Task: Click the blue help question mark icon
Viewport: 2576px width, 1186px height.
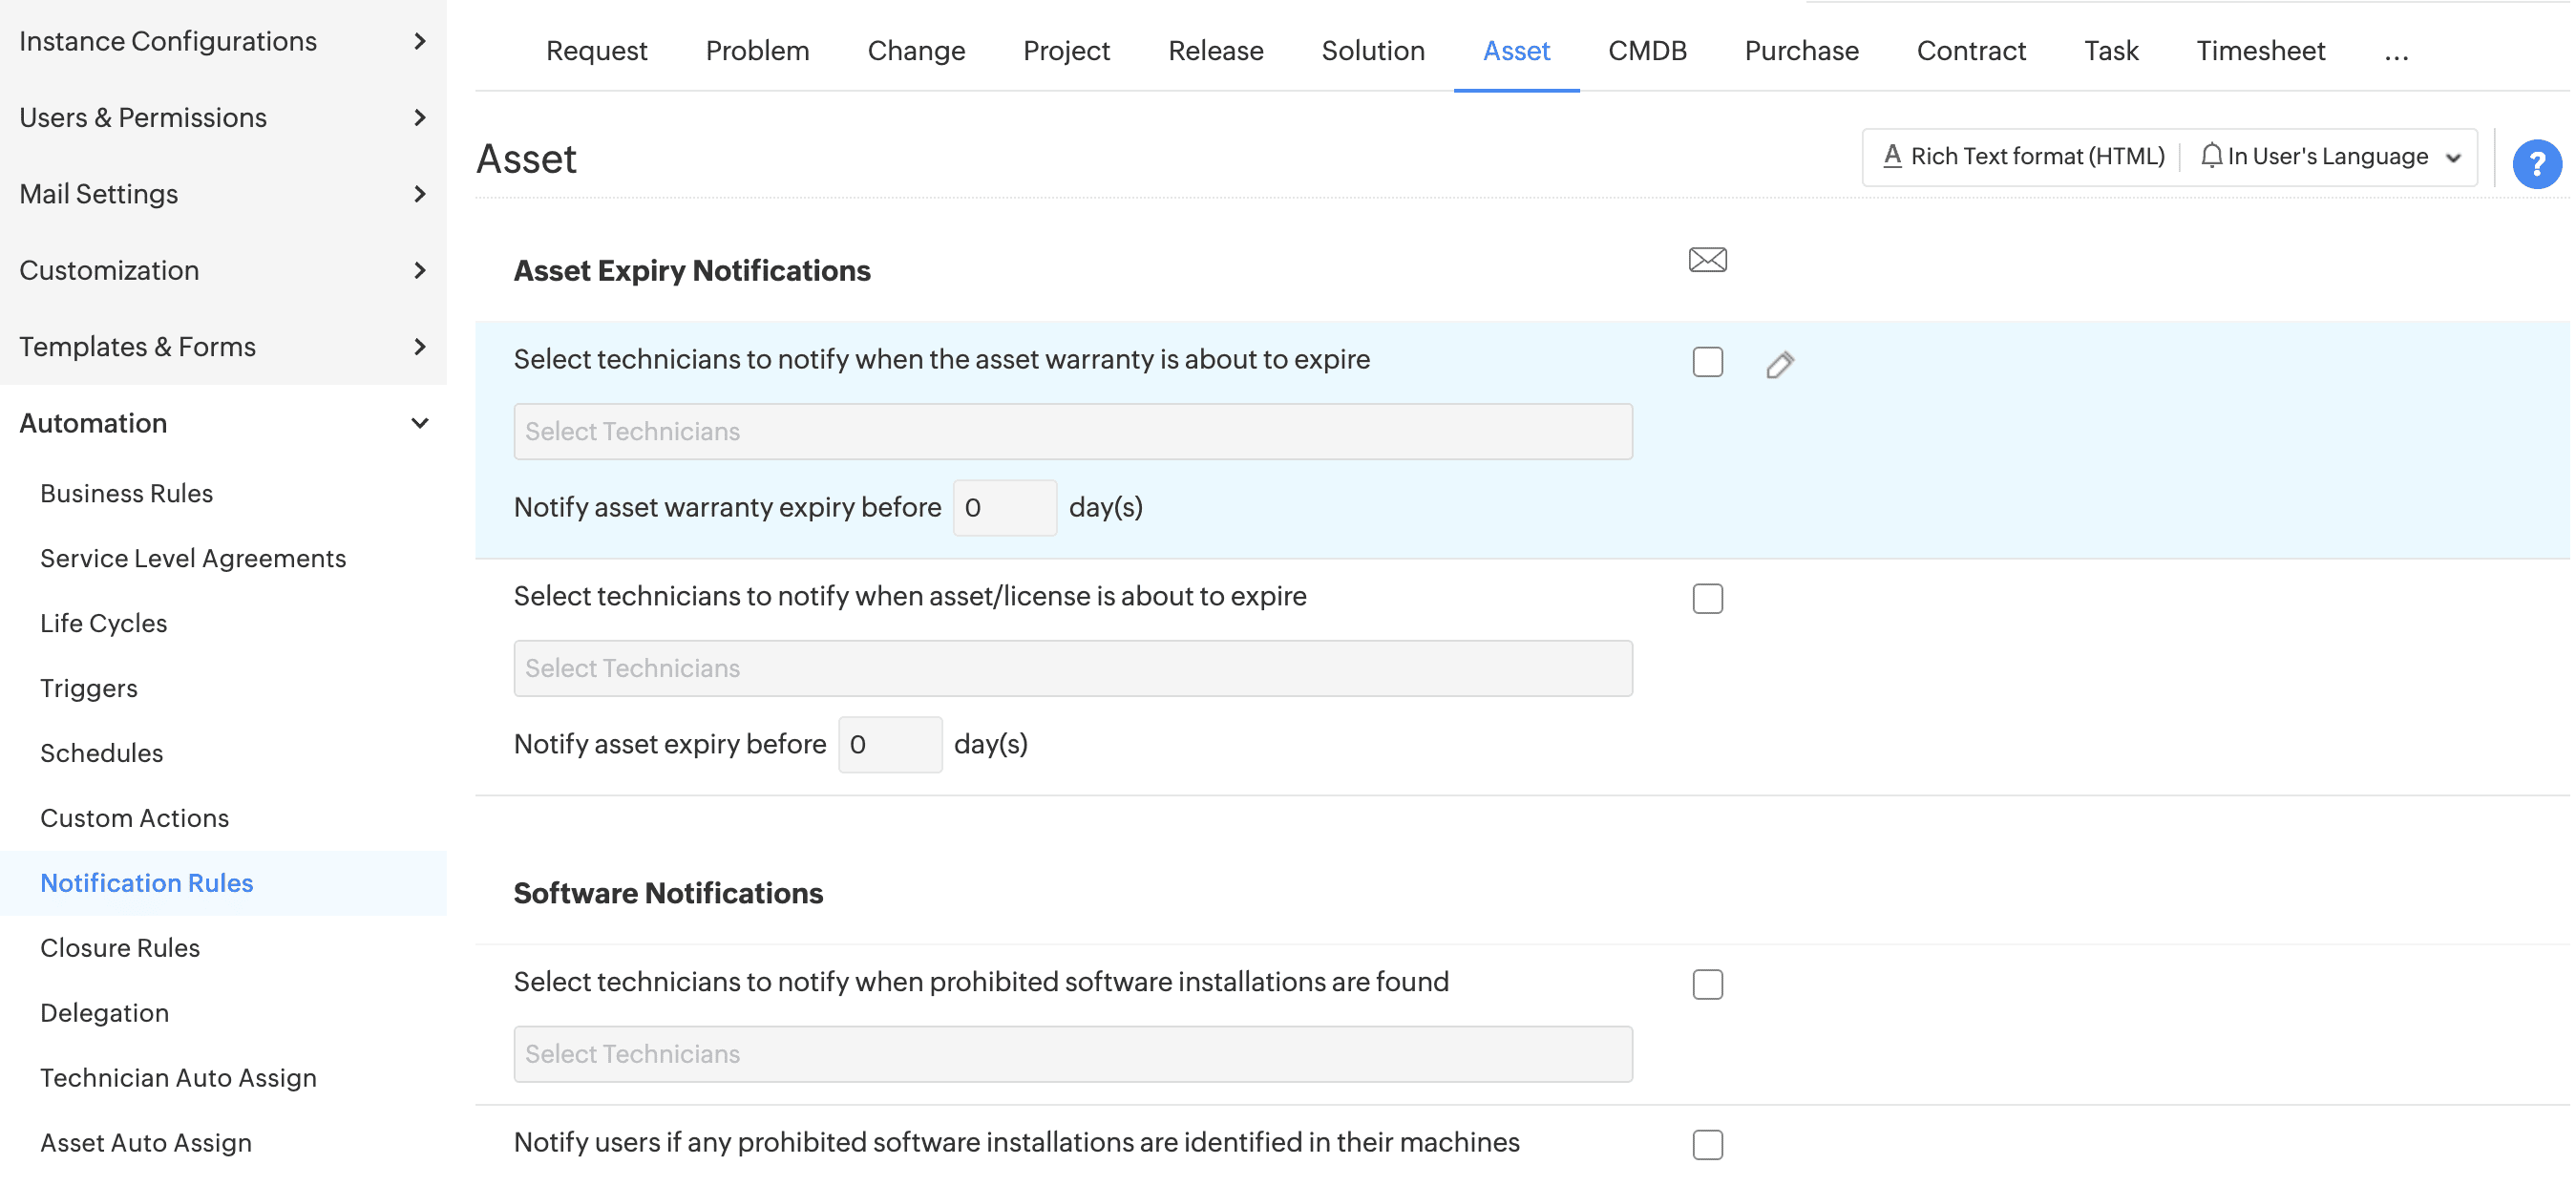Action: pyautogui.click(x=2535, y=164)
